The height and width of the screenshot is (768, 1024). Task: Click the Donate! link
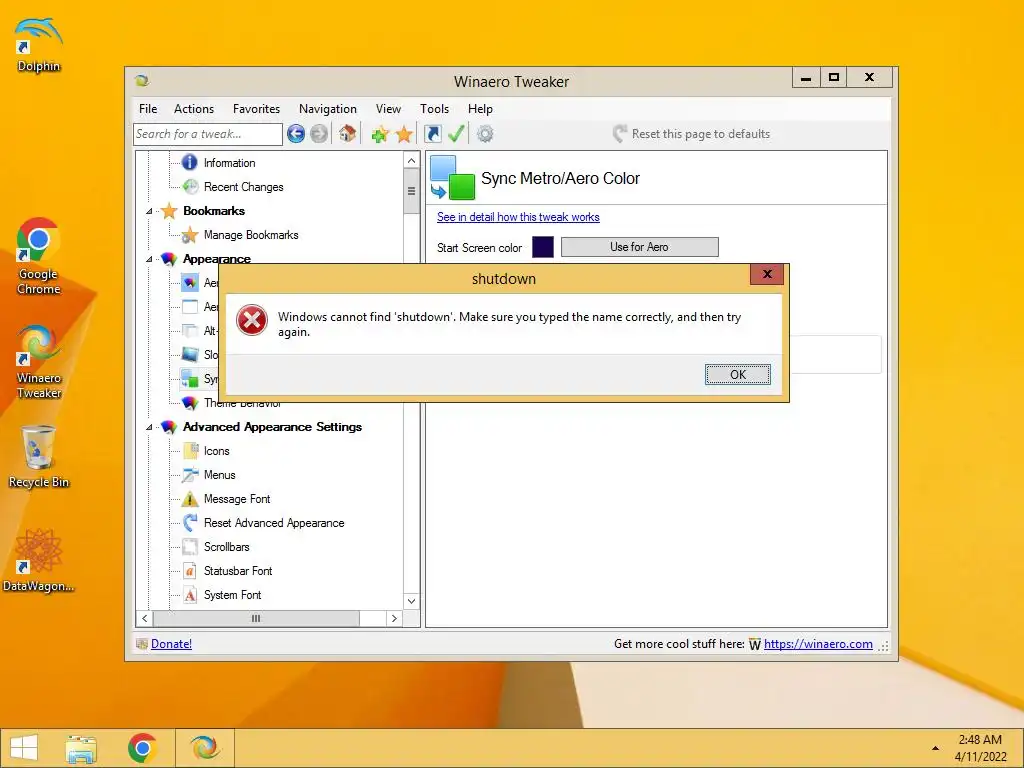pos(171,644)
